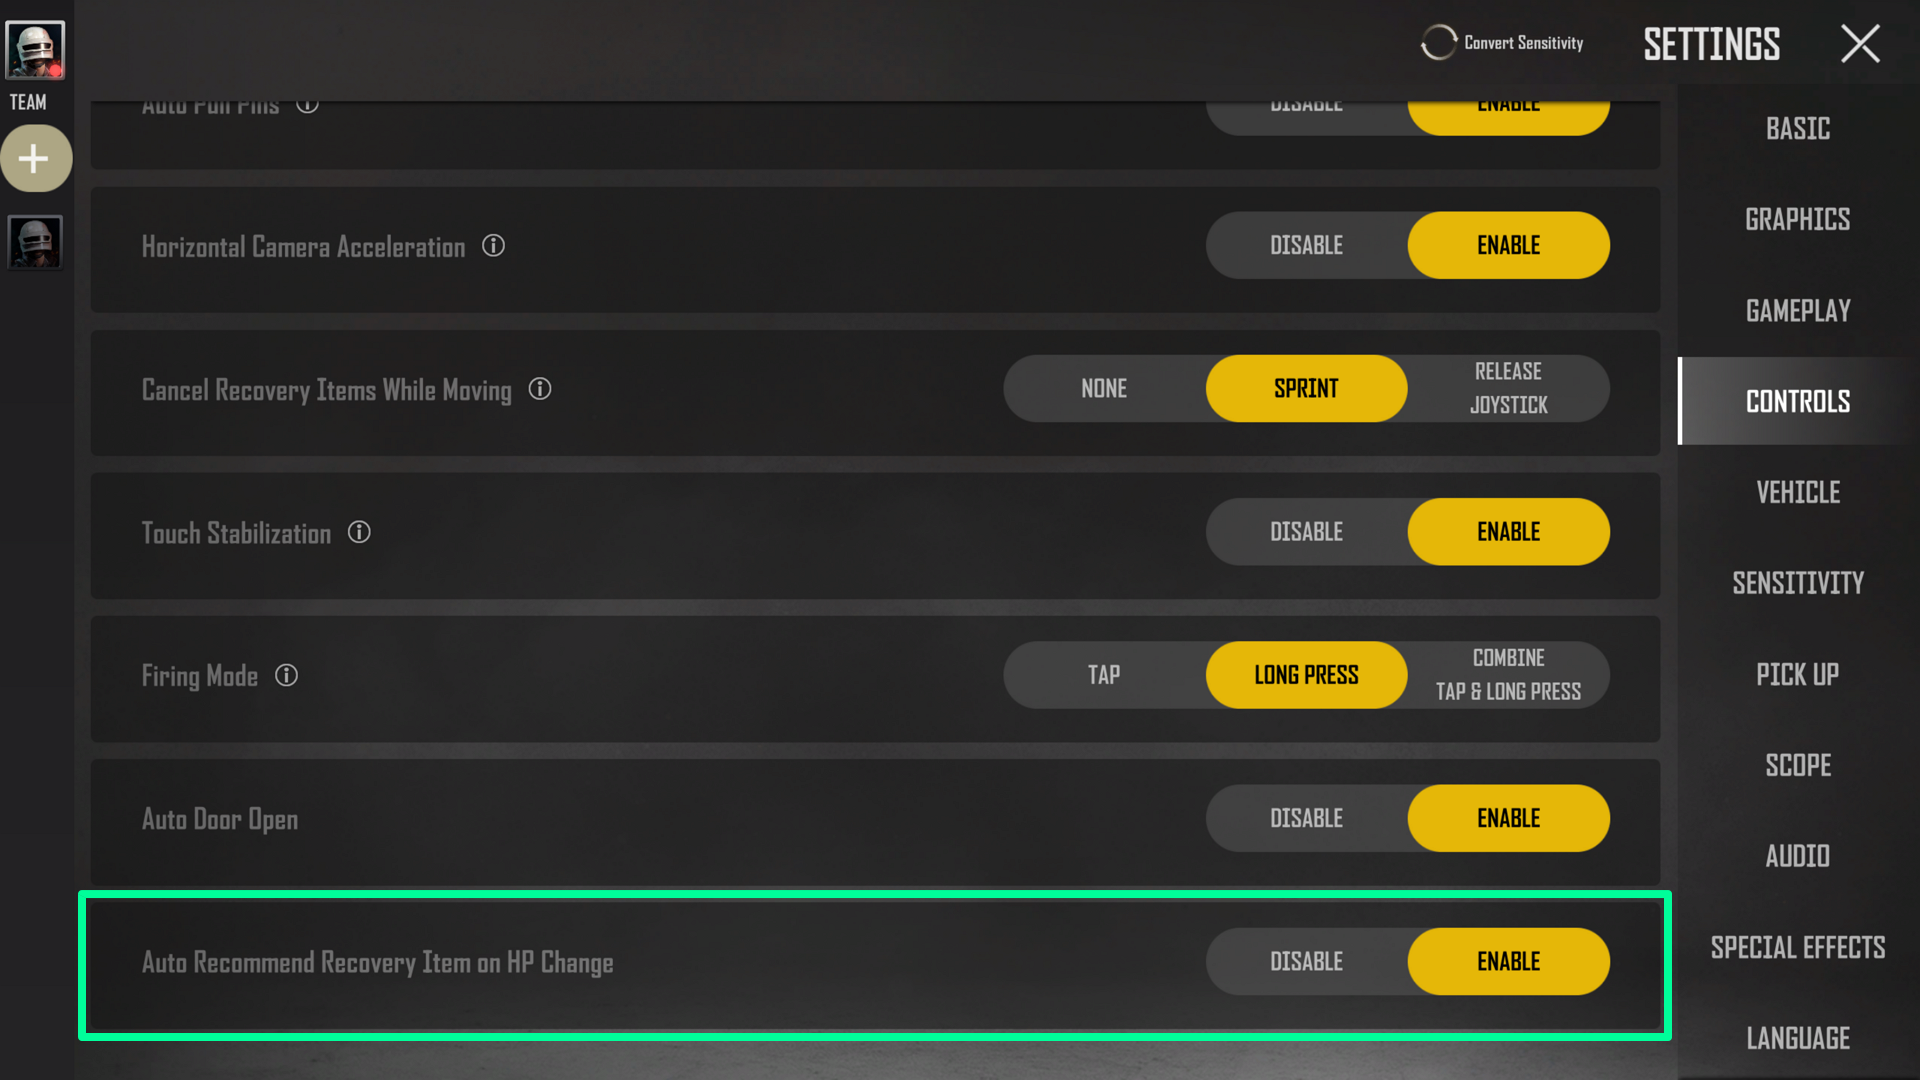Select NONE for Cancel Recovery Items While Moving

click(x=1104, y=388)
